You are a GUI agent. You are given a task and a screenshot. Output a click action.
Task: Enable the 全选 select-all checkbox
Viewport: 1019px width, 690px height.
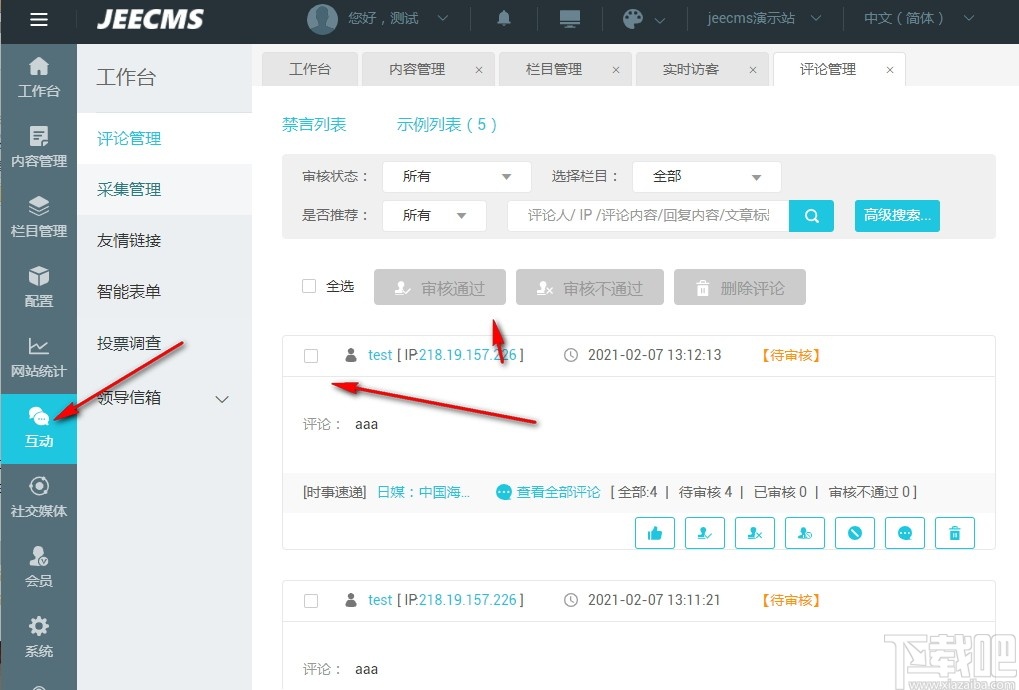(x=308, y=285)
